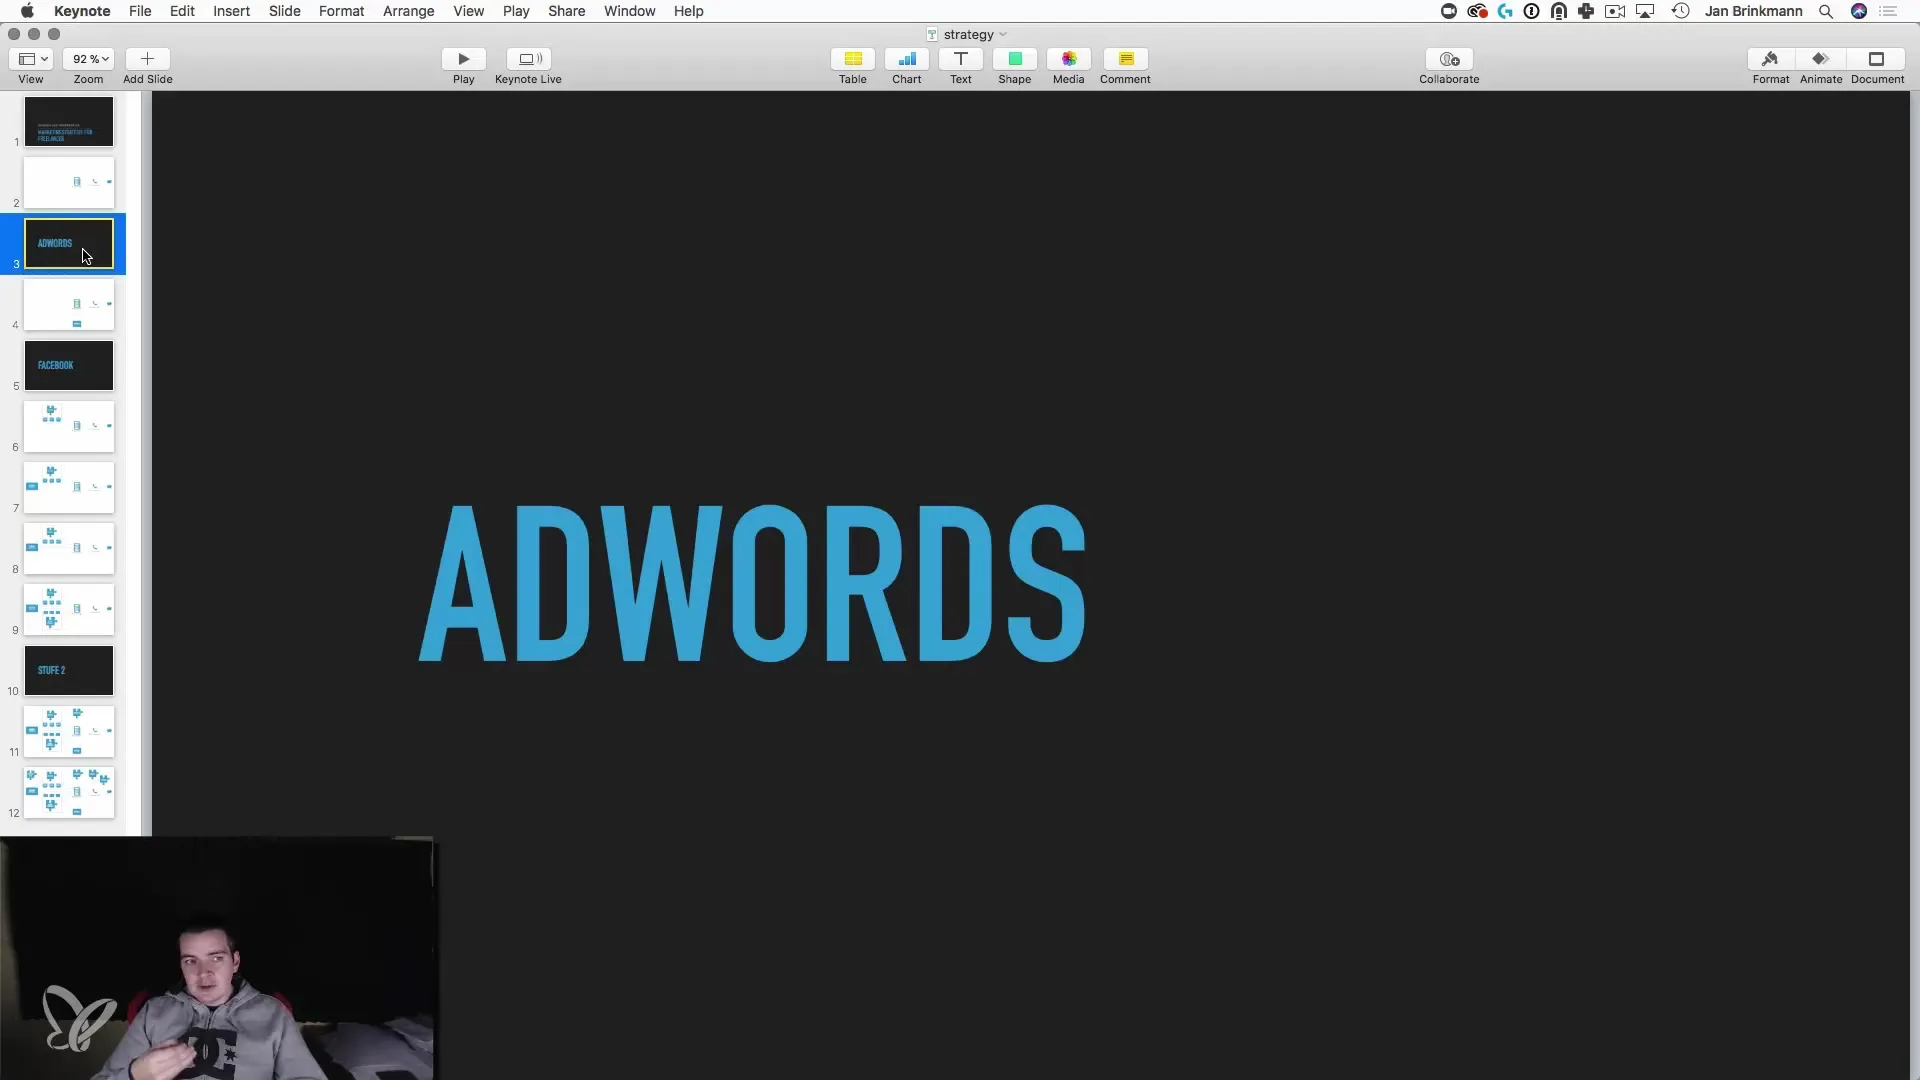Insert a Chart
Image resolution: width=1920 pixels, height=1080 pixels.
907,59
